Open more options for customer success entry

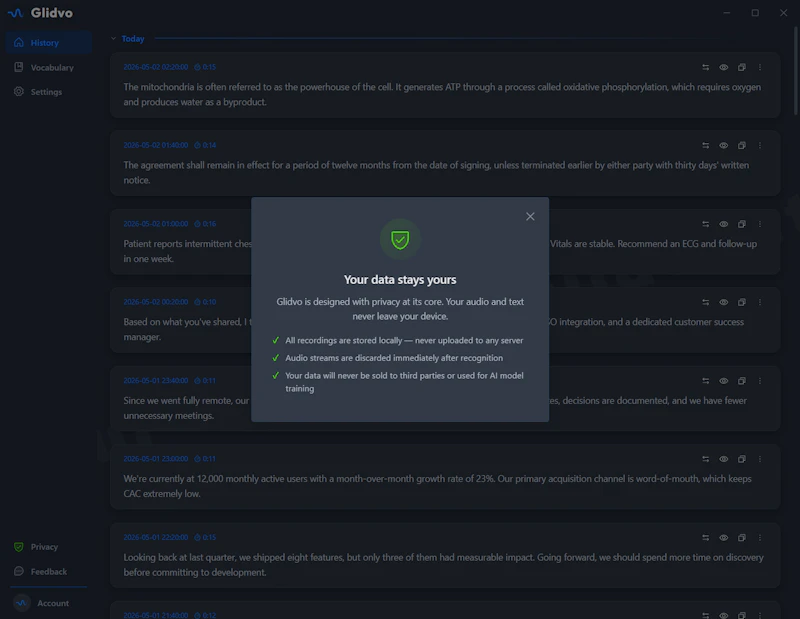coord(760,302)
